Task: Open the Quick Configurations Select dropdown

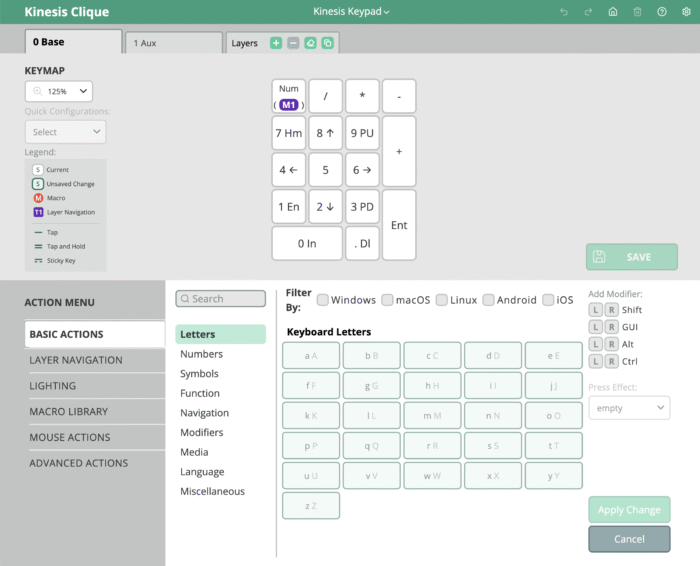Action: click(x=66, y=132)
